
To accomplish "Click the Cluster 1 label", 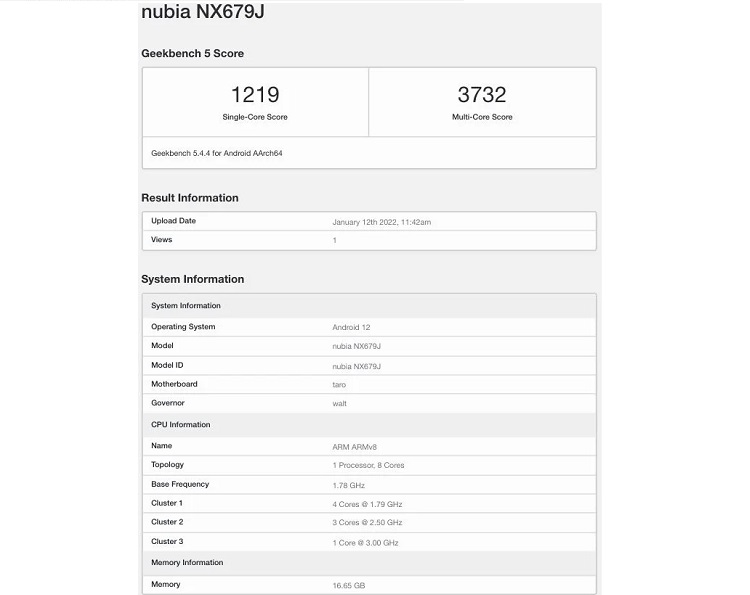I will tap(167, 503).
